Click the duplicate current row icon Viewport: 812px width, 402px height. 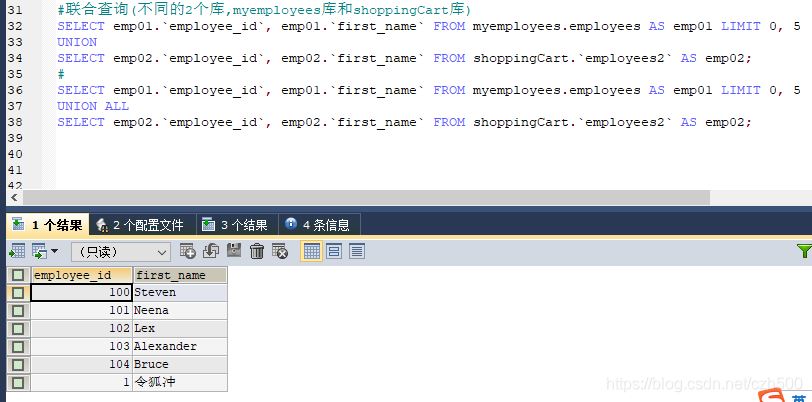pyautogui.click(x=211, y=251)
